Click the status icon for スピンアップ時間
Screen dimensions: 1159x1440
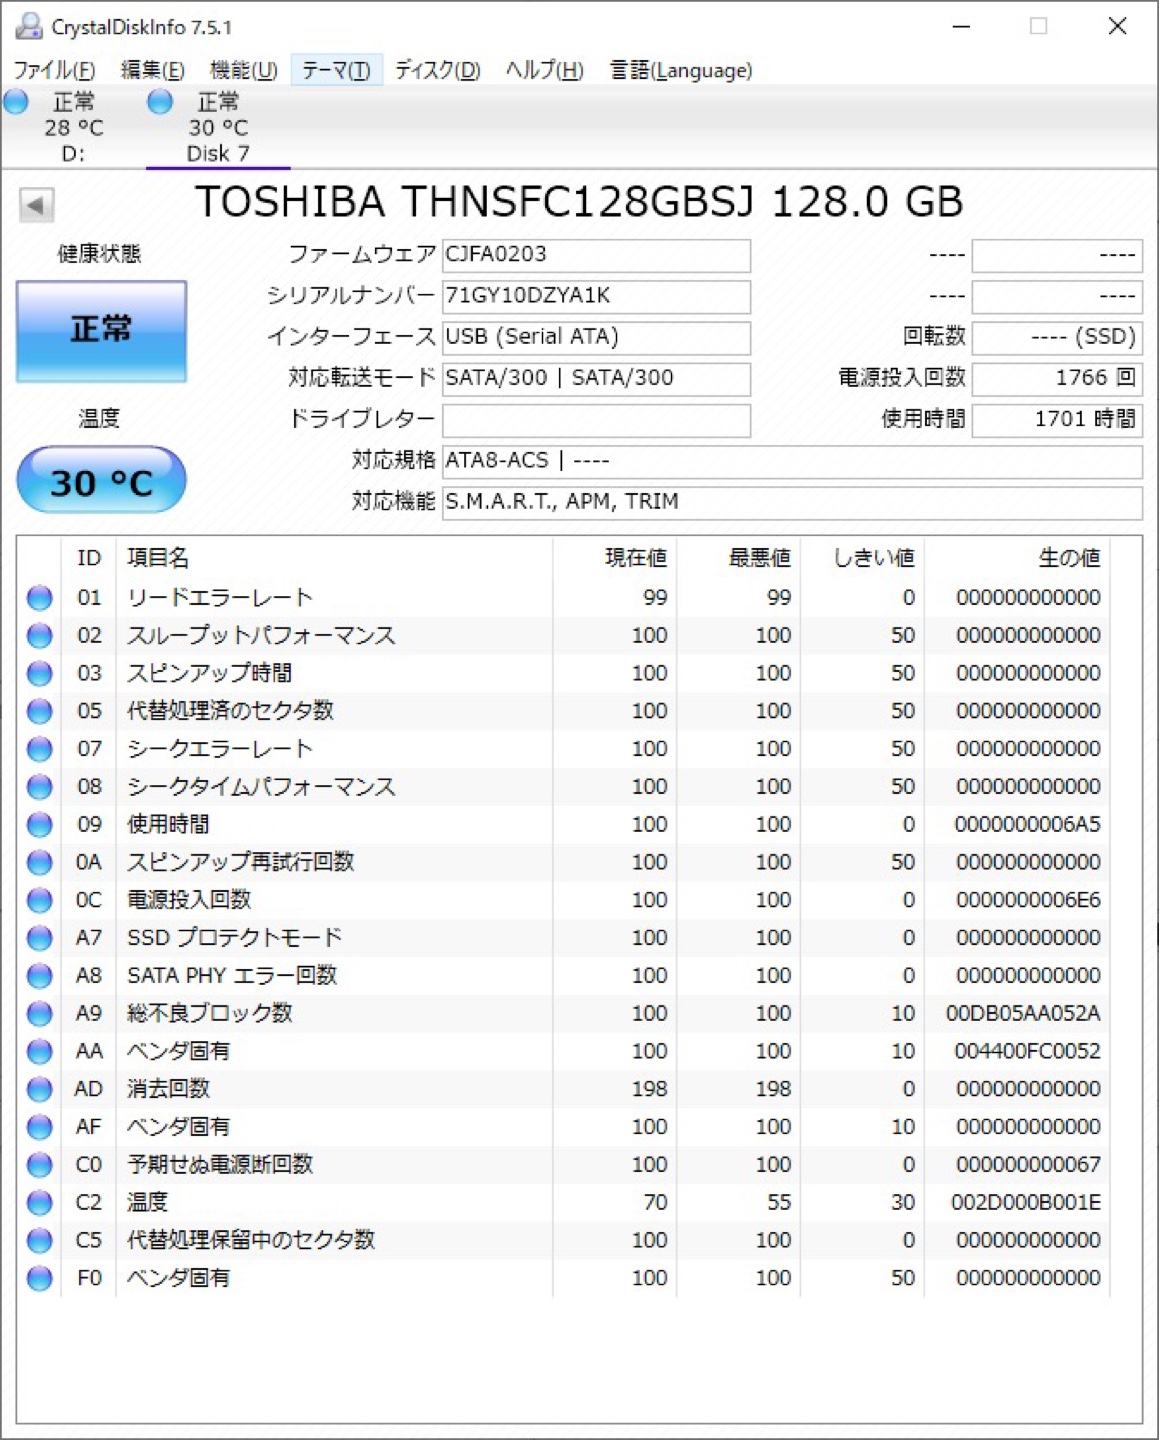click(x=40, y=674)
